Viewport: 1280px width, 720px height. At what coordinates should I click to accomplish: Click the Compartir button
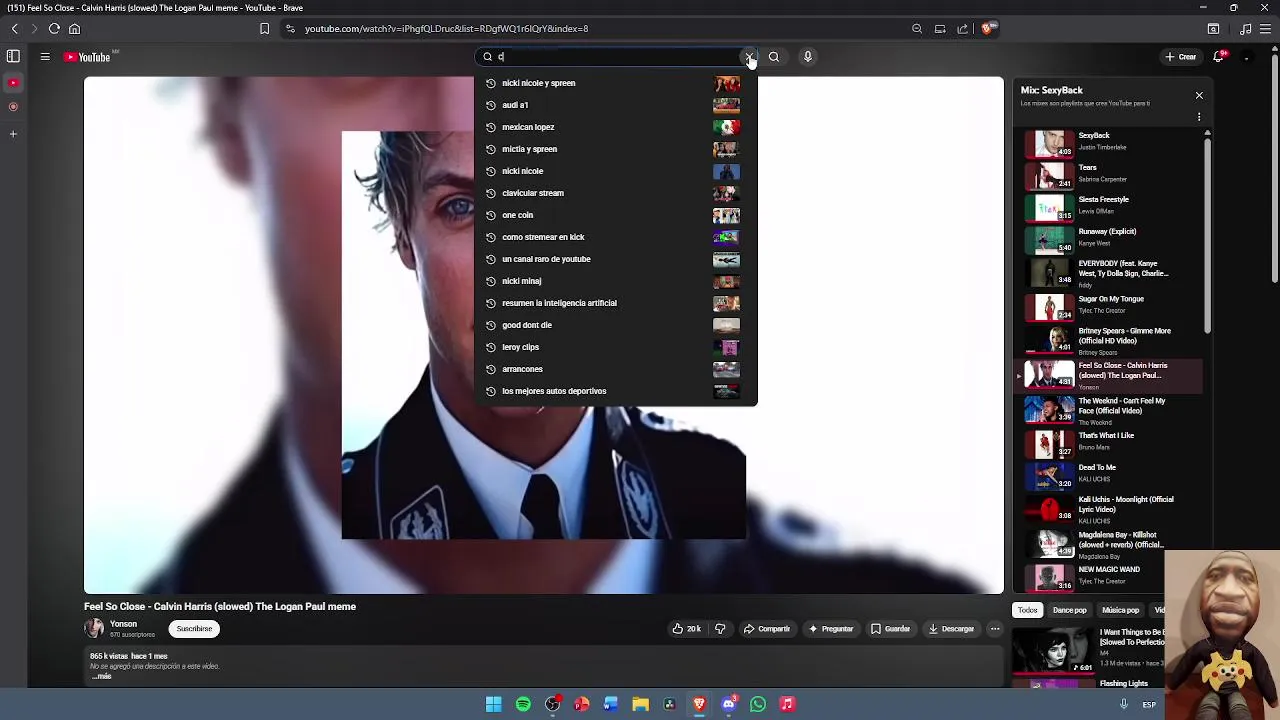coord(767,629)
